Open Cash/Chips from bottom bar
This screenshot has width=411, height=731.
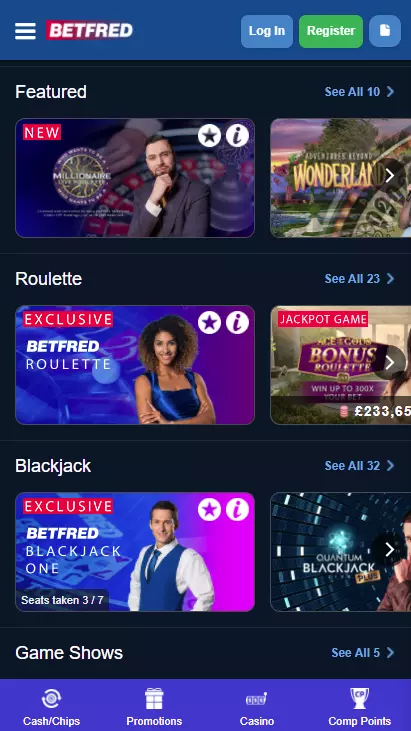pyautogui.click(x=51, y=706)
